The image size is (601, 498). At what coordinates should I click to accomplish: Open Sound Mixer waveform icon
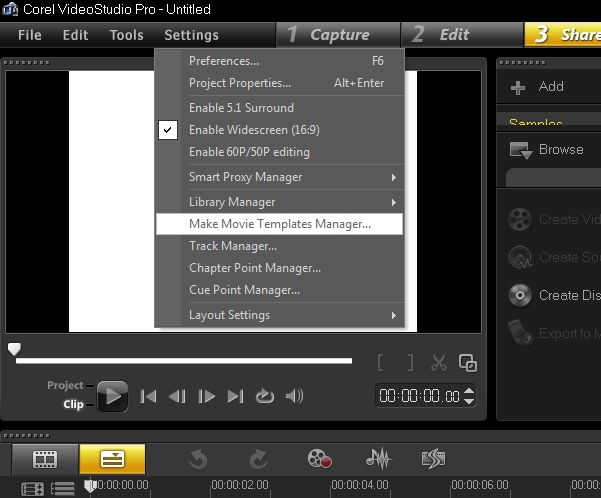pos(379,459)
